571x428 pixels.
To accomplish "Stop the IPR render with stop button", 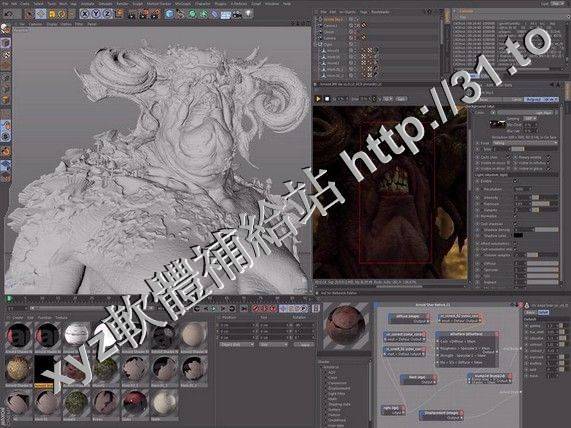I will [327, 99].
